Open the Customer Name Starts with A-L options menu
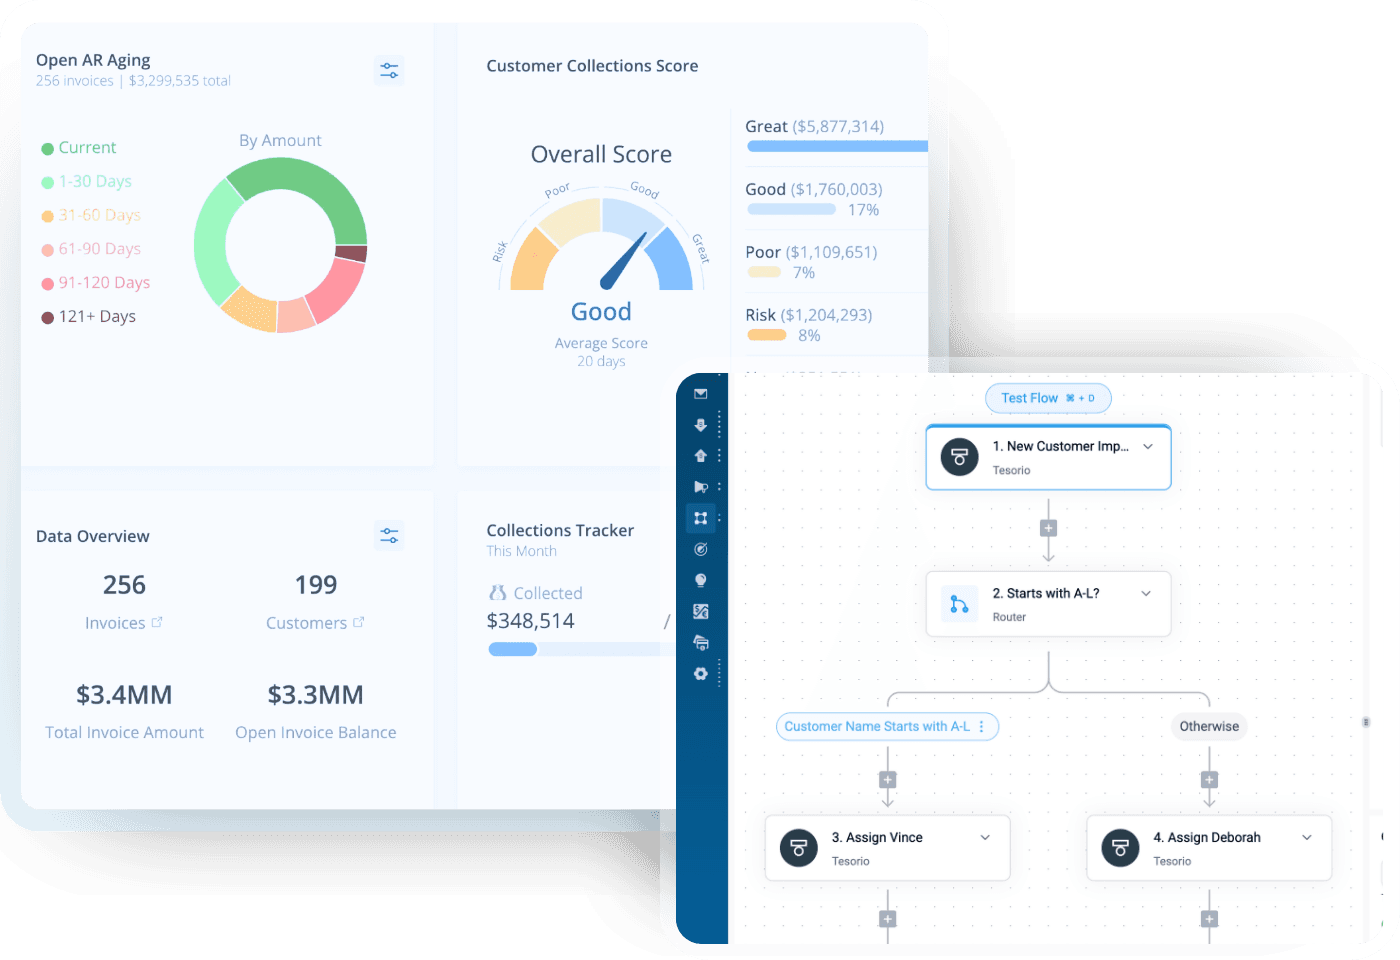 (x=981, y=727)
